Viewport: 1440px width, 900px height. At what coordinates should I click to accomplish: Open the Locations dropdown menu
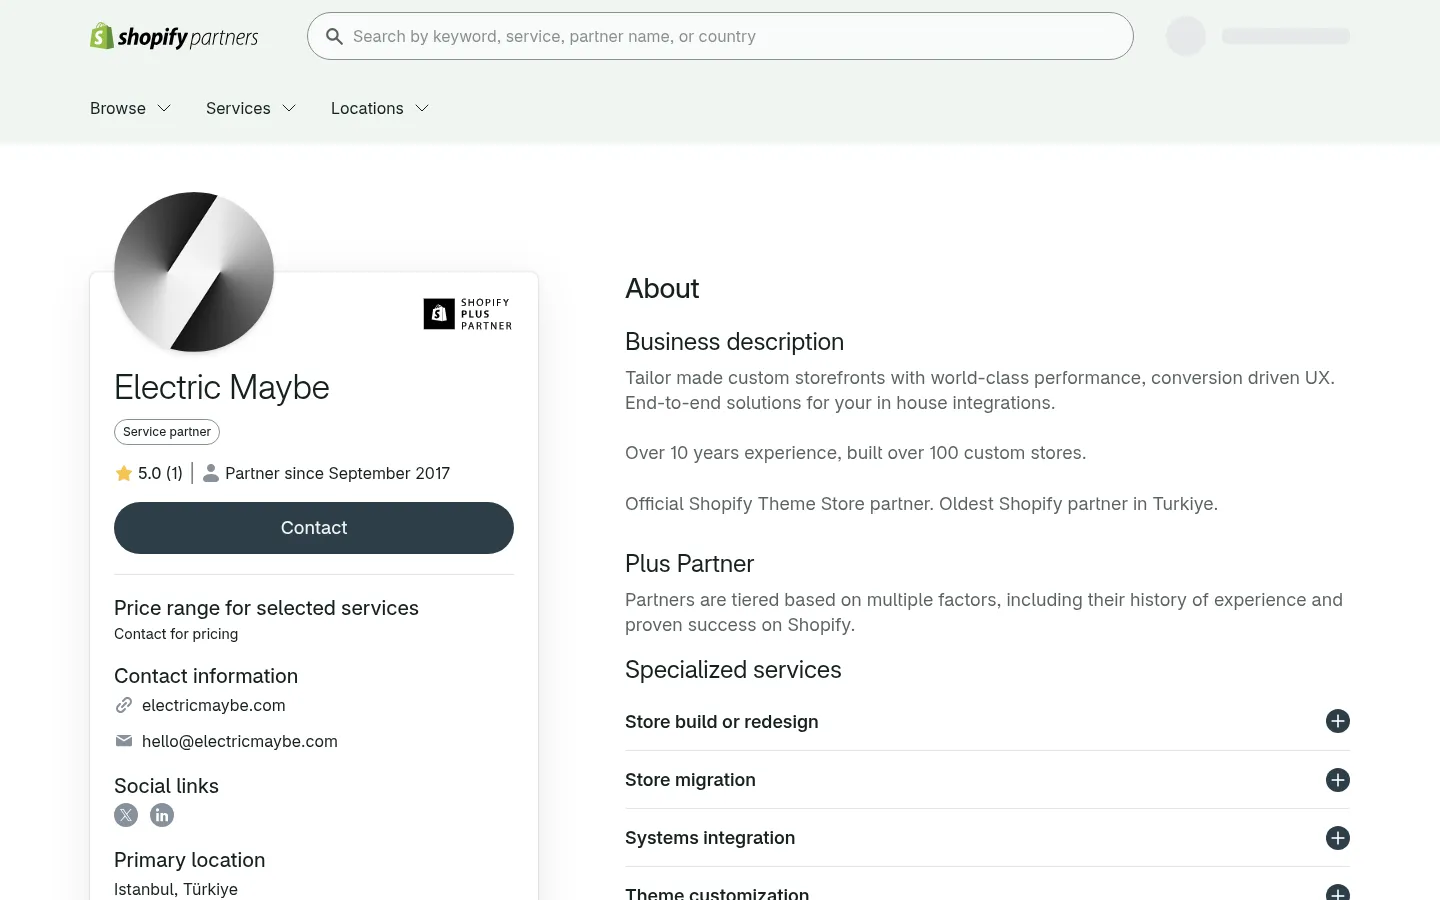coord(380,108)
